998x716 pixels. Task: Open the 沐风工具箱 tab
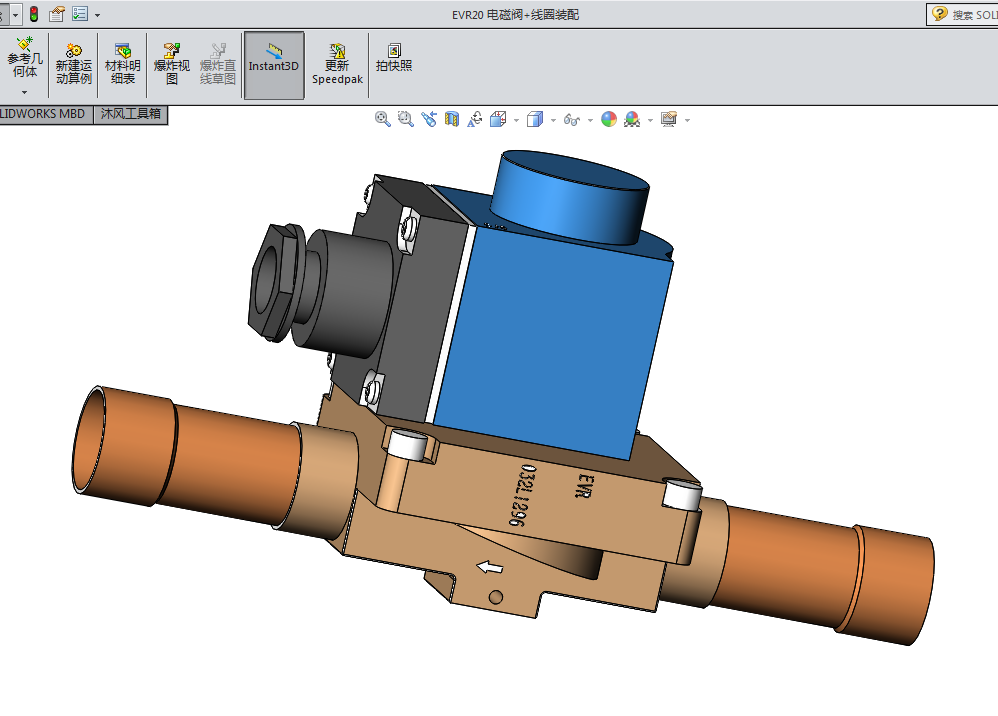pyautogui.click(x=130, y=114)
